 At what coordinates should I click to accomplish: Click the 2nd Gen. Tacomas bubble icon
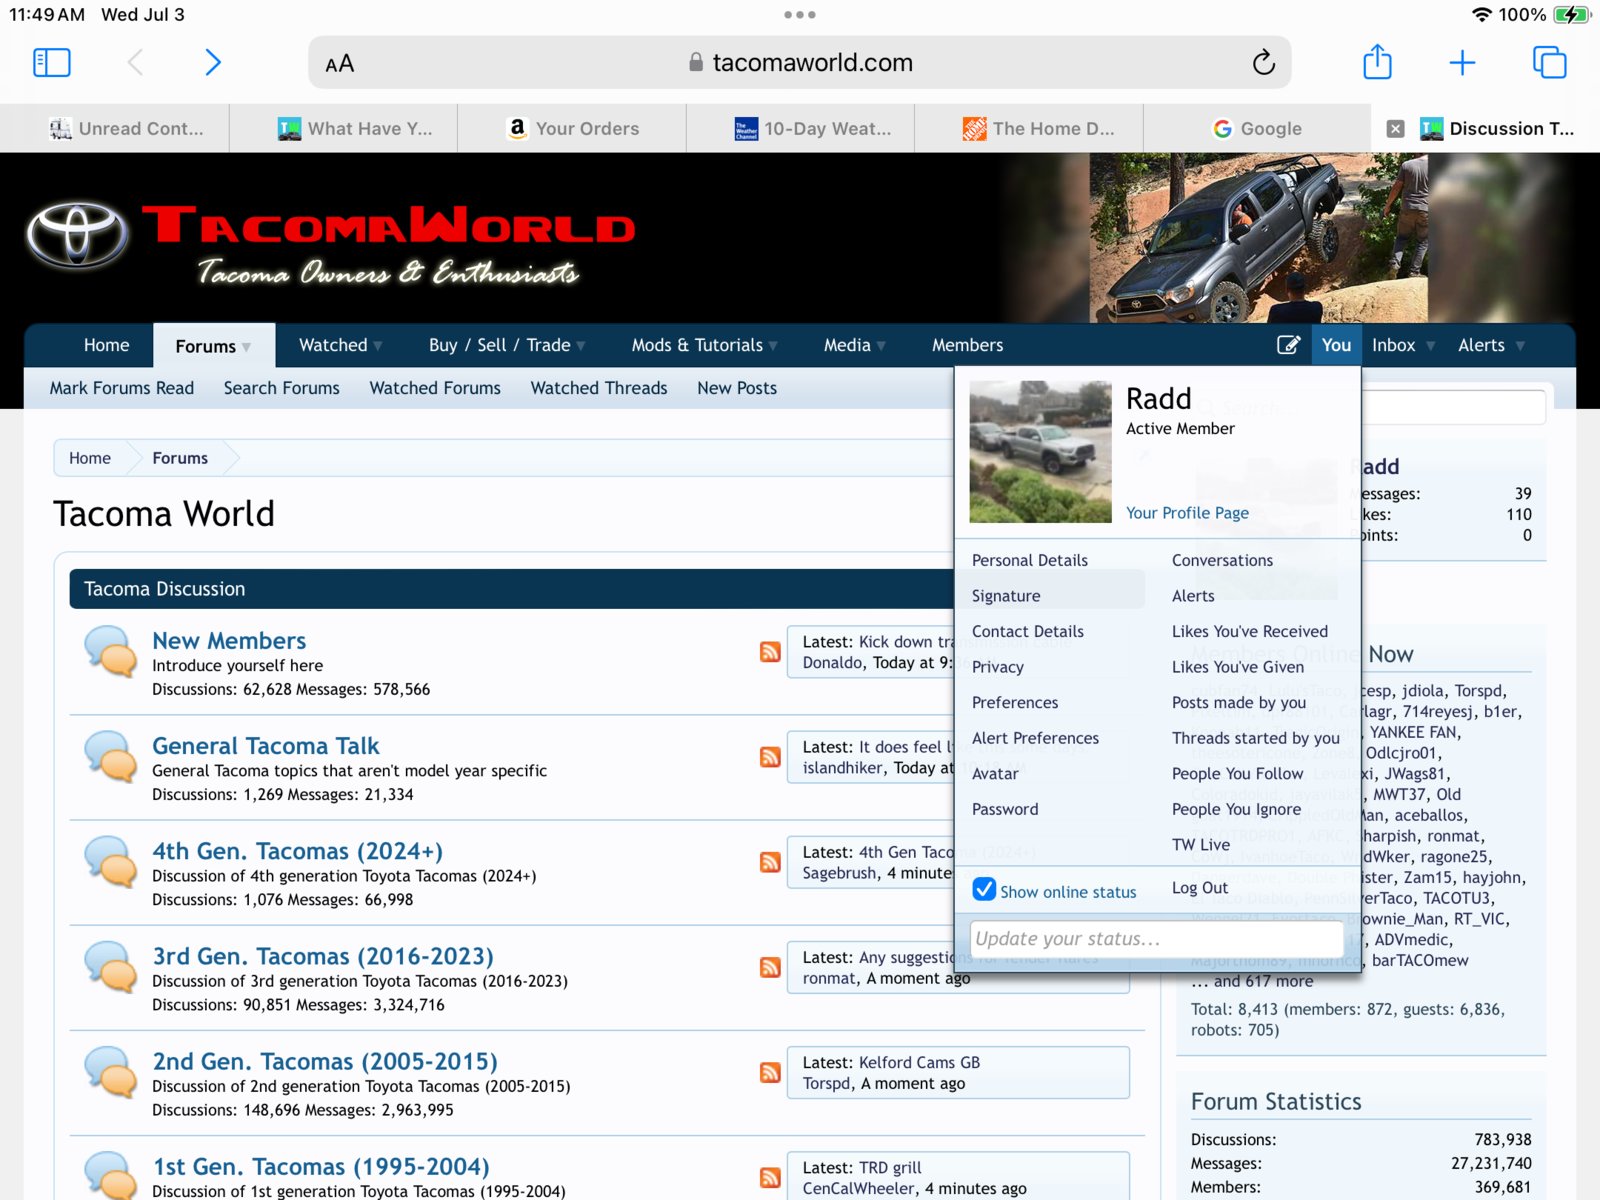click(x=110, y=1071)
